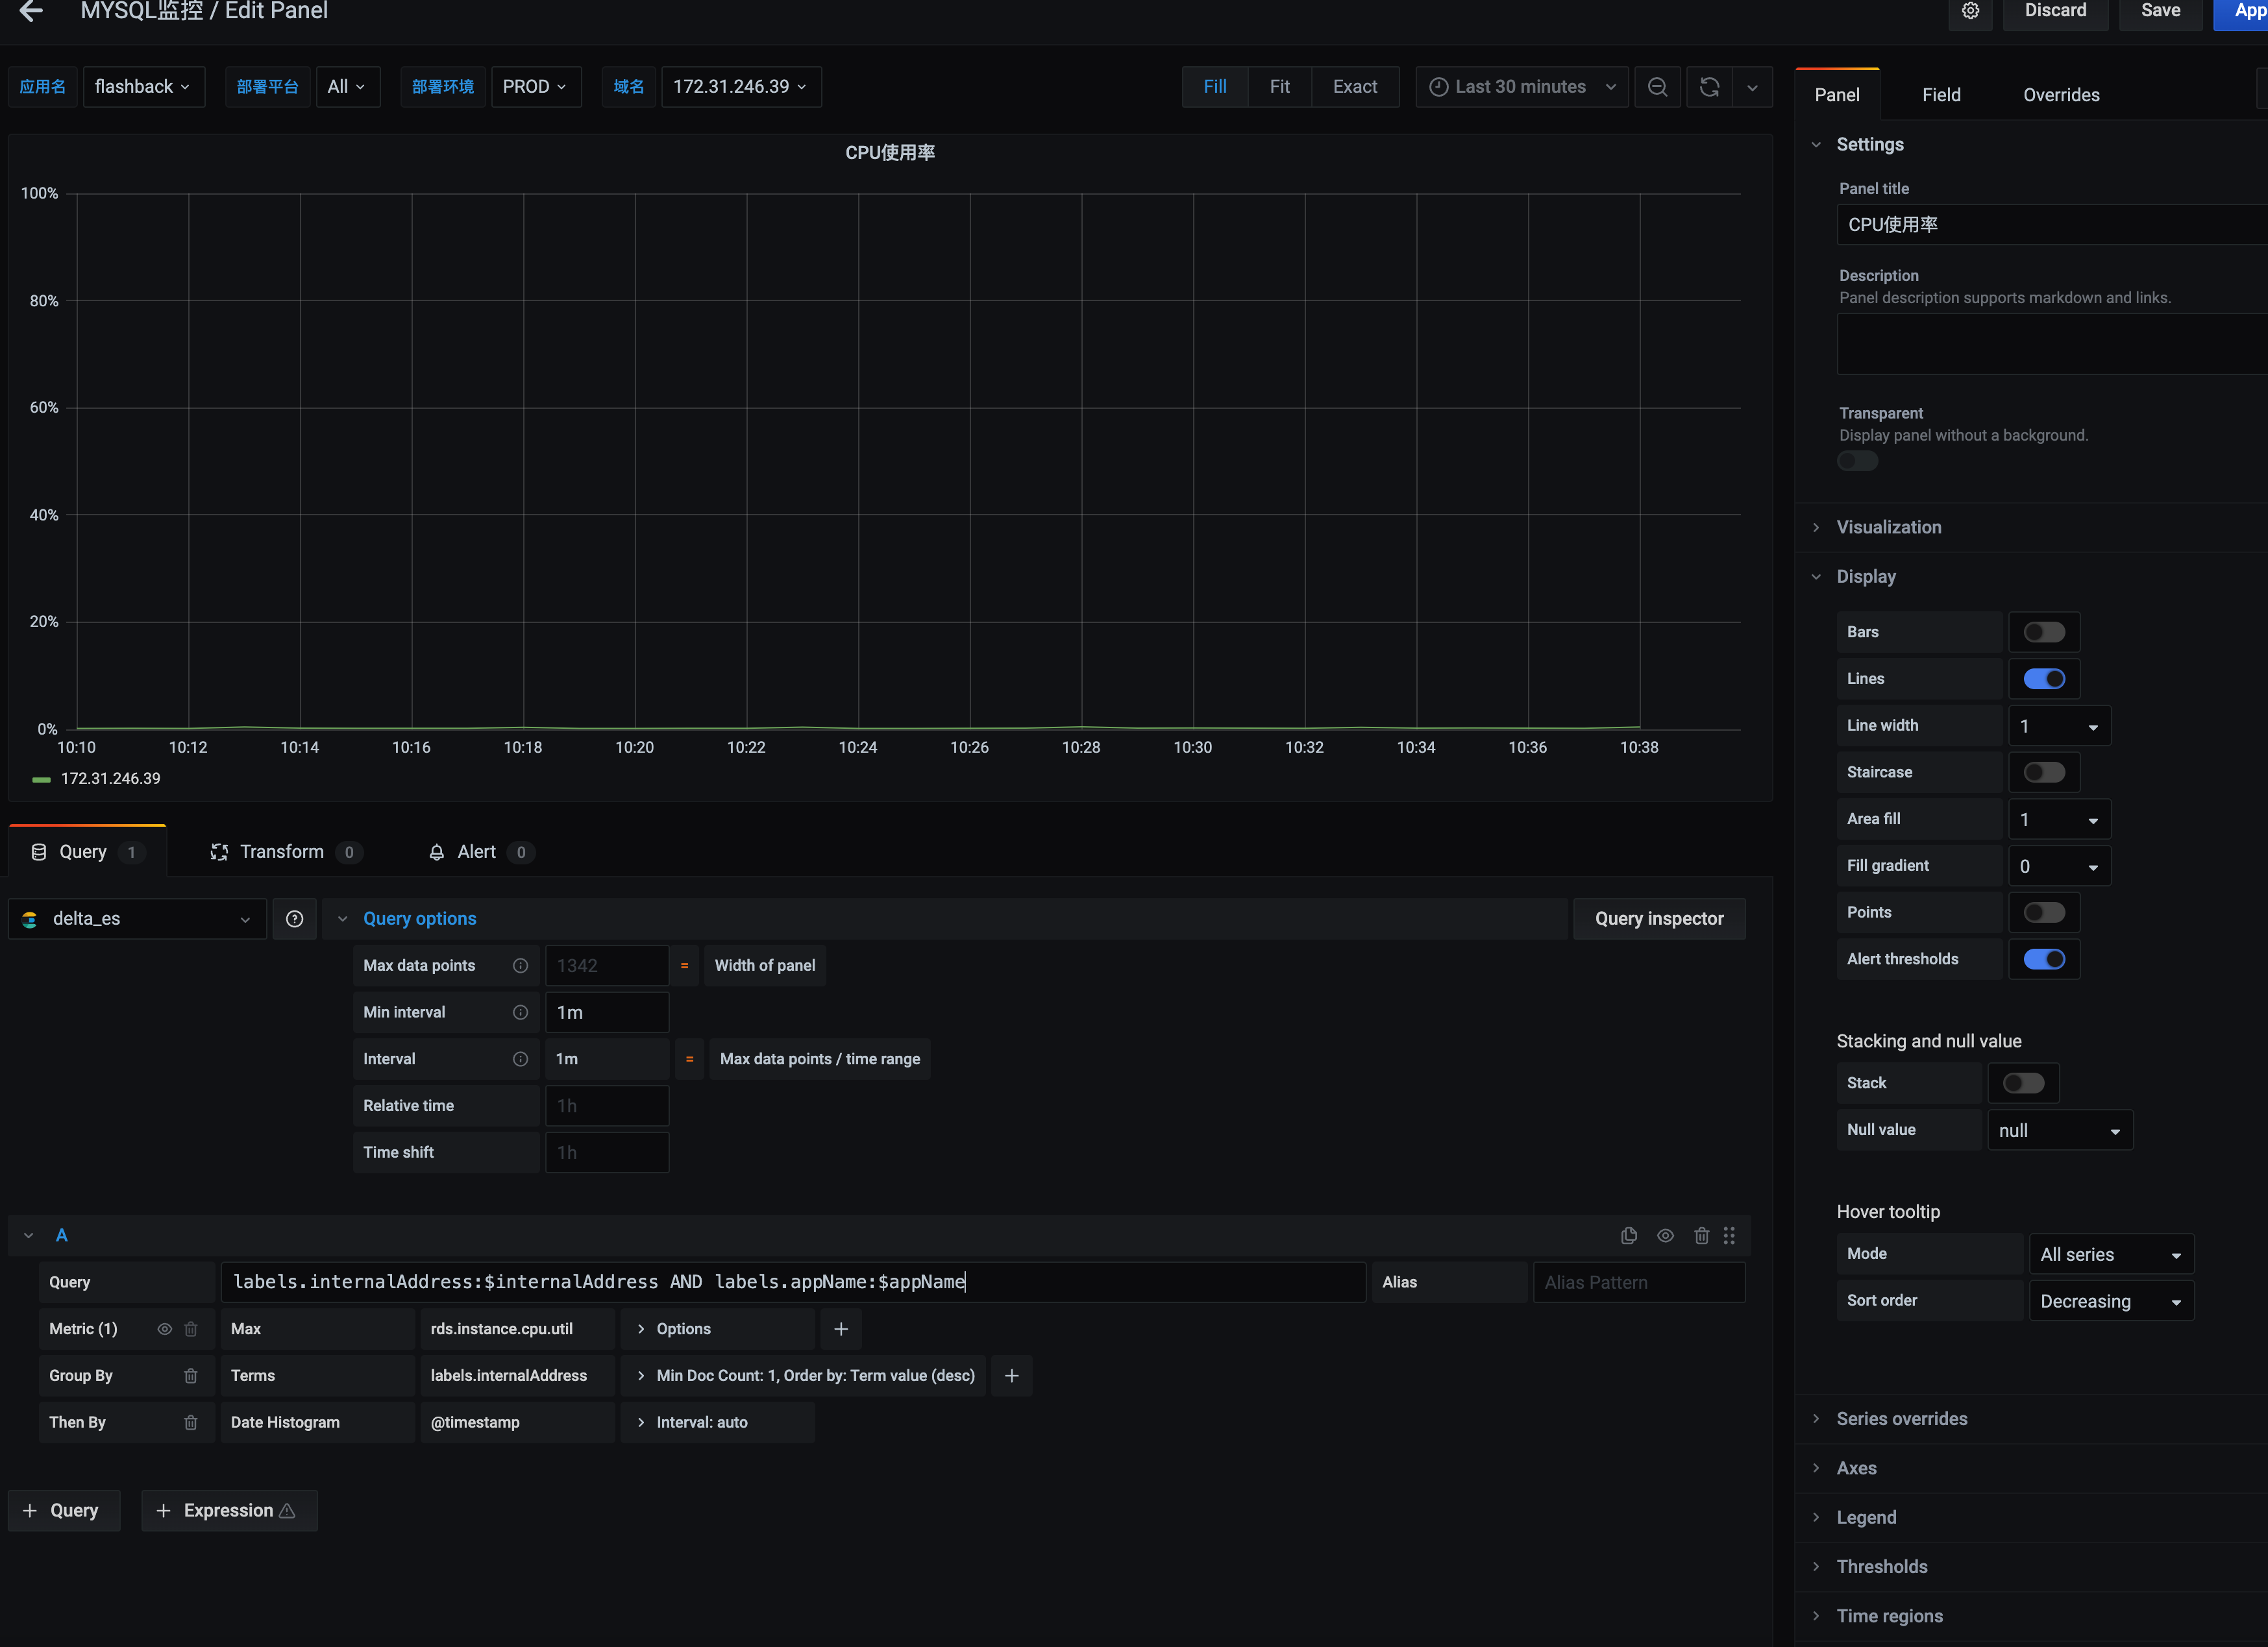Disable the Alert thresholds switch
The image size is (2268, 1647).
2044,959
